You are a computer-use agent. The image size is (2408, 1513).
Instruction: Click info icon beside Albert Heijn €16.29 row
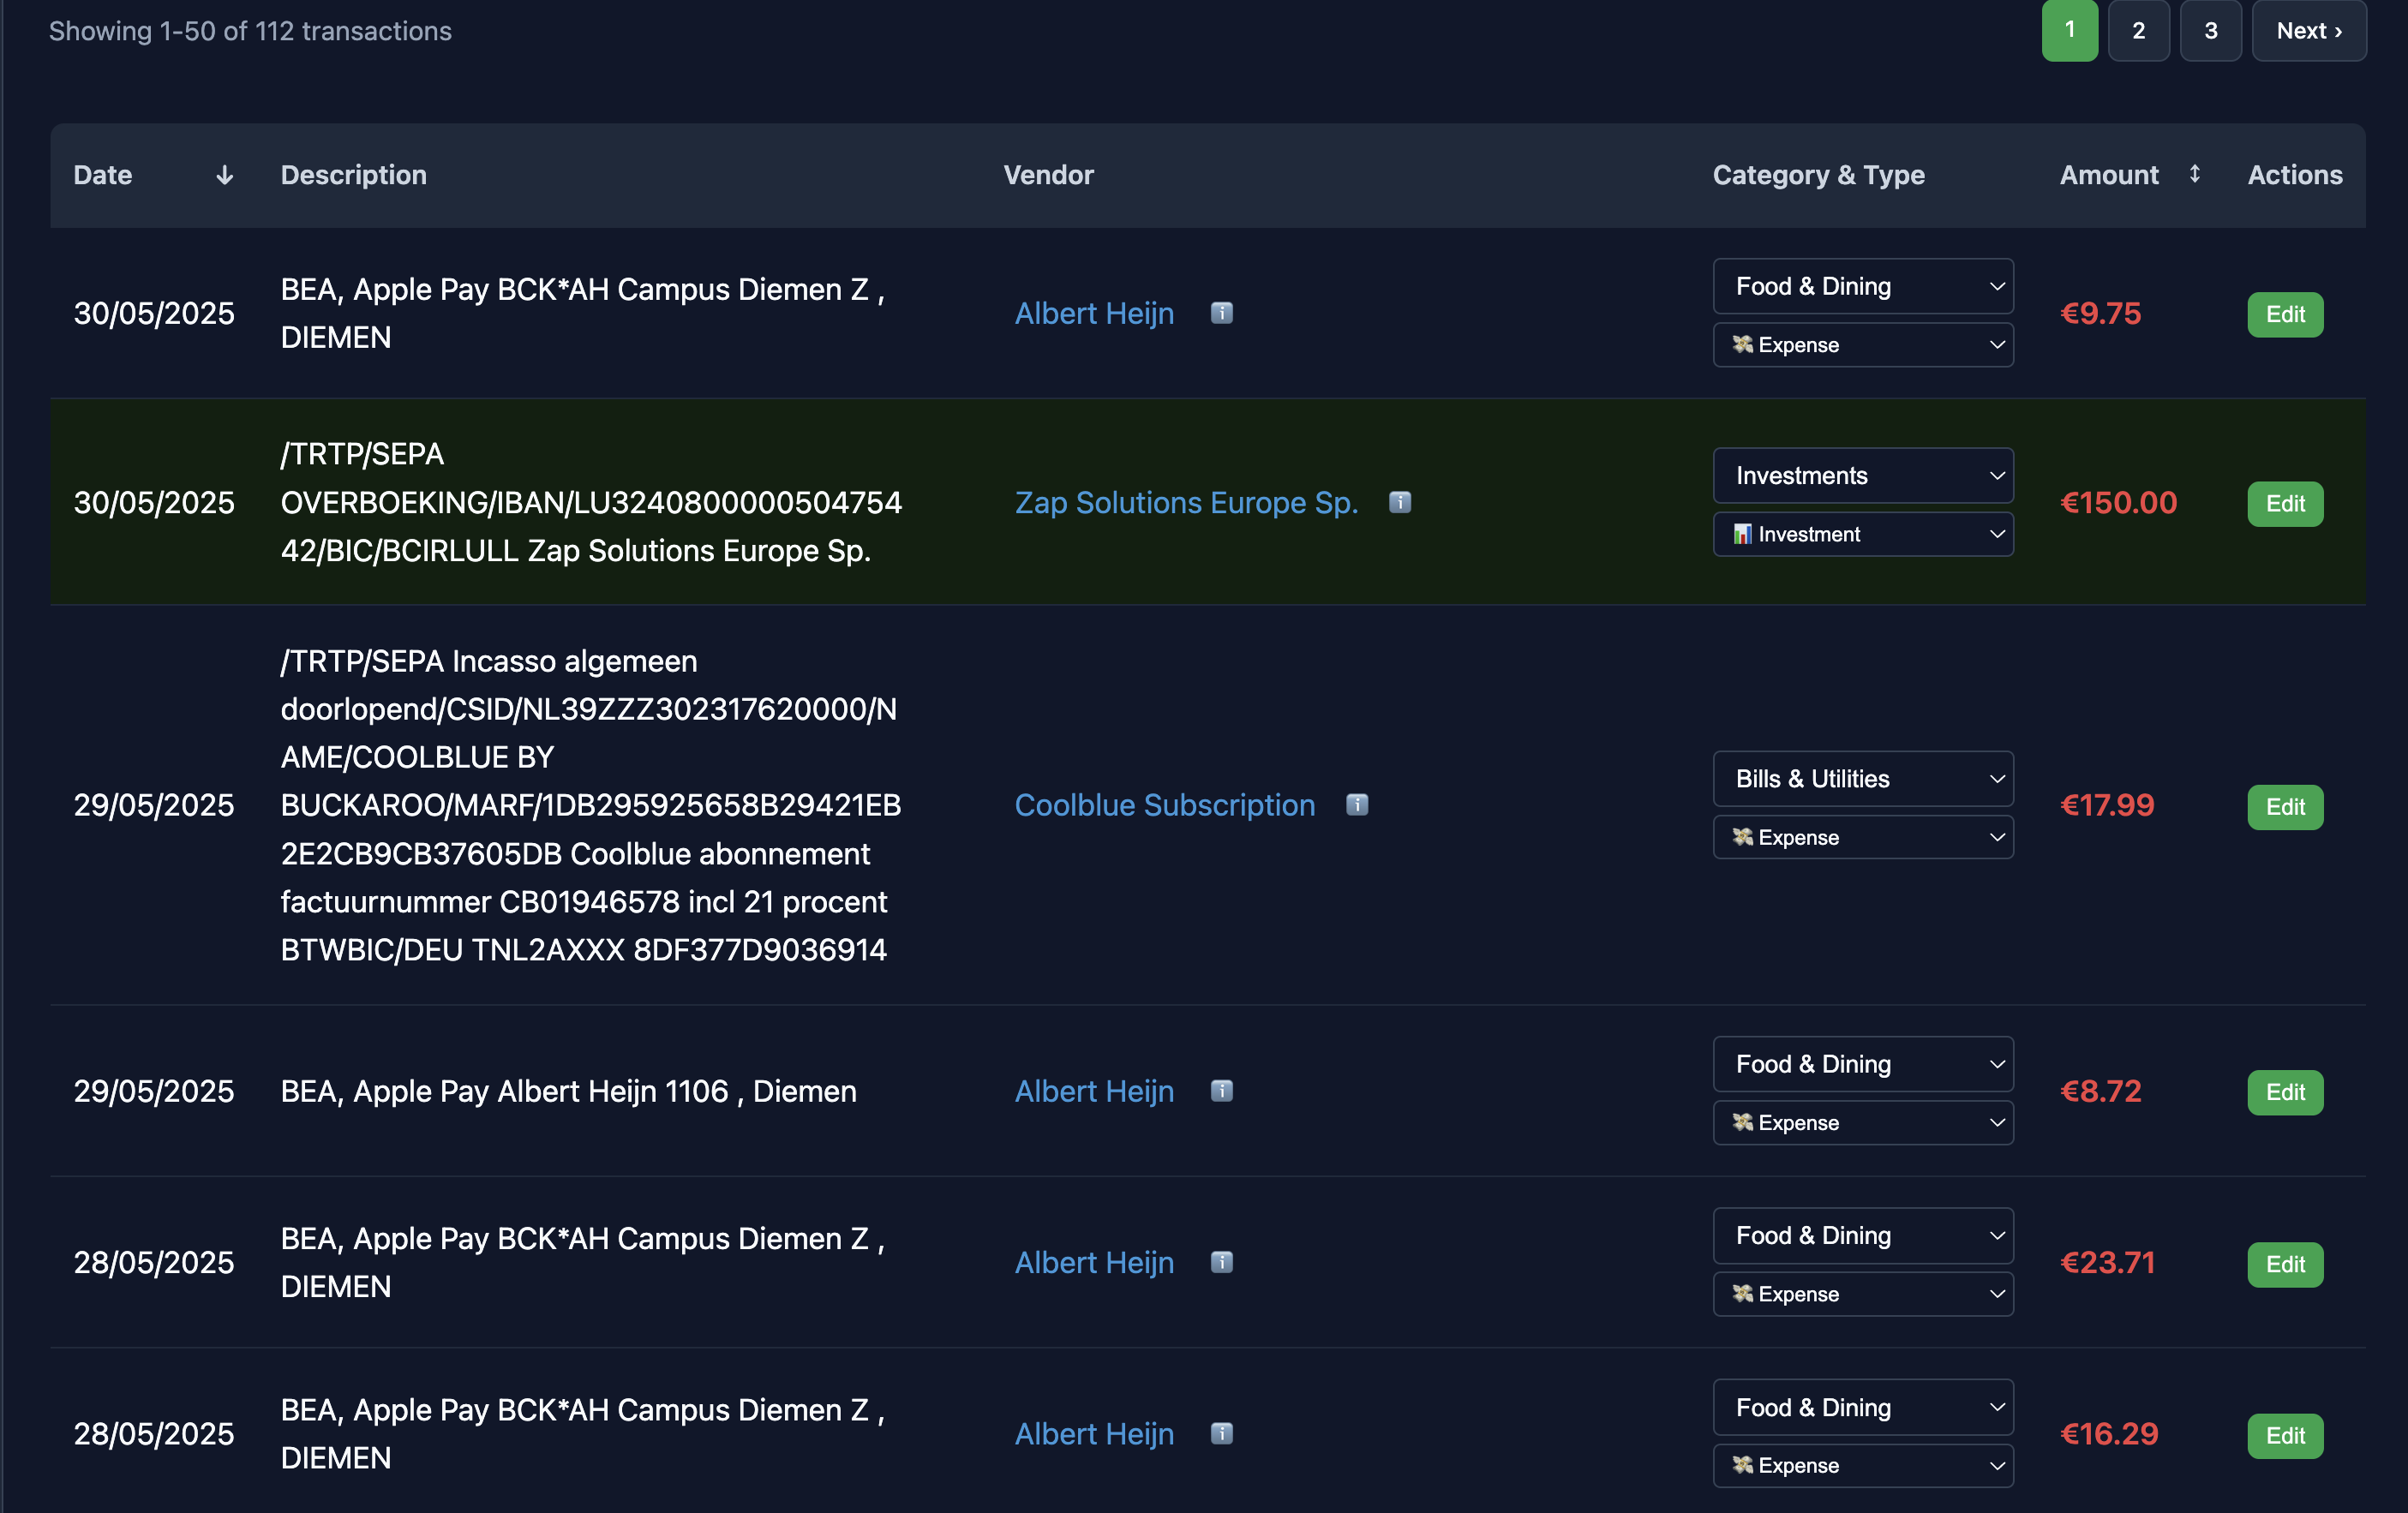(x=1221, y=1433)
